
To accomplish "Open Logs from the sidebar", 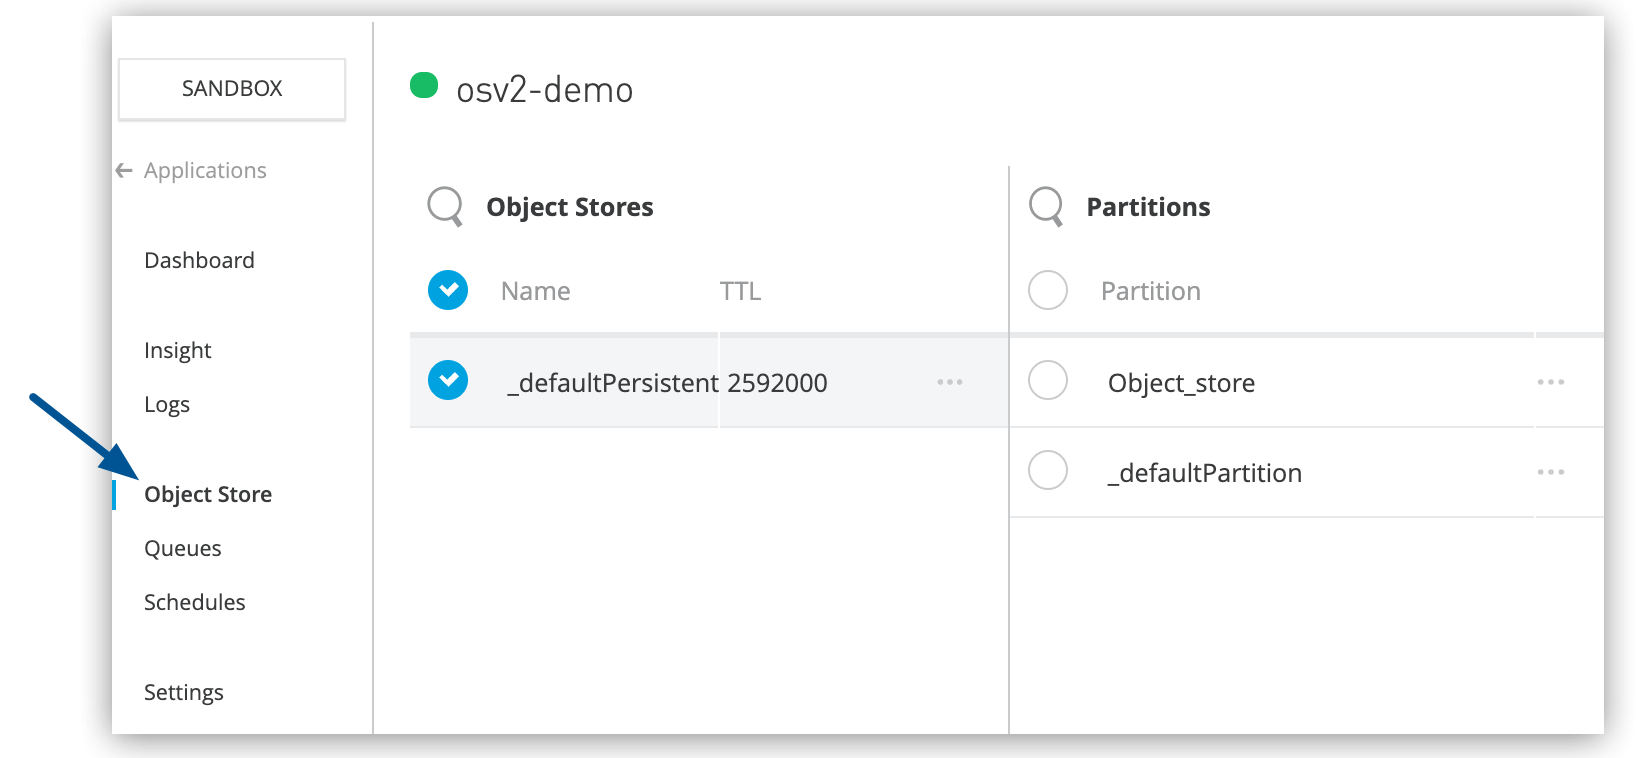I will [166, 405].
